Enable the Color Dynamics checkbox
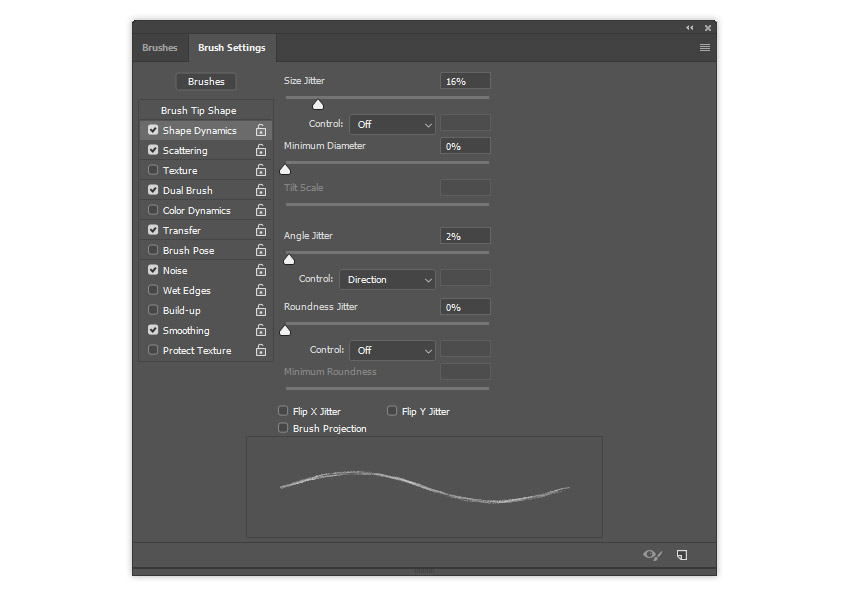The width and height of the screenshot is (850, 596). coord(153,210)
